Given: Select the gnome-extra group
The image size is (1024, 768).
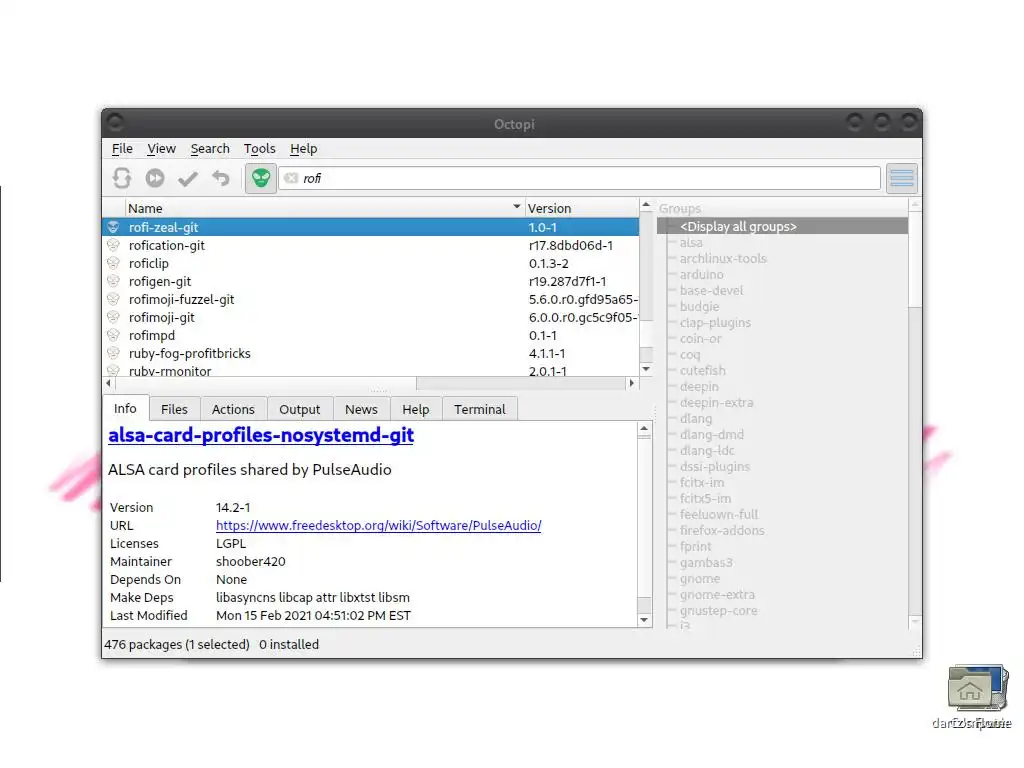Looking at the screenshot, I should 717,595.
